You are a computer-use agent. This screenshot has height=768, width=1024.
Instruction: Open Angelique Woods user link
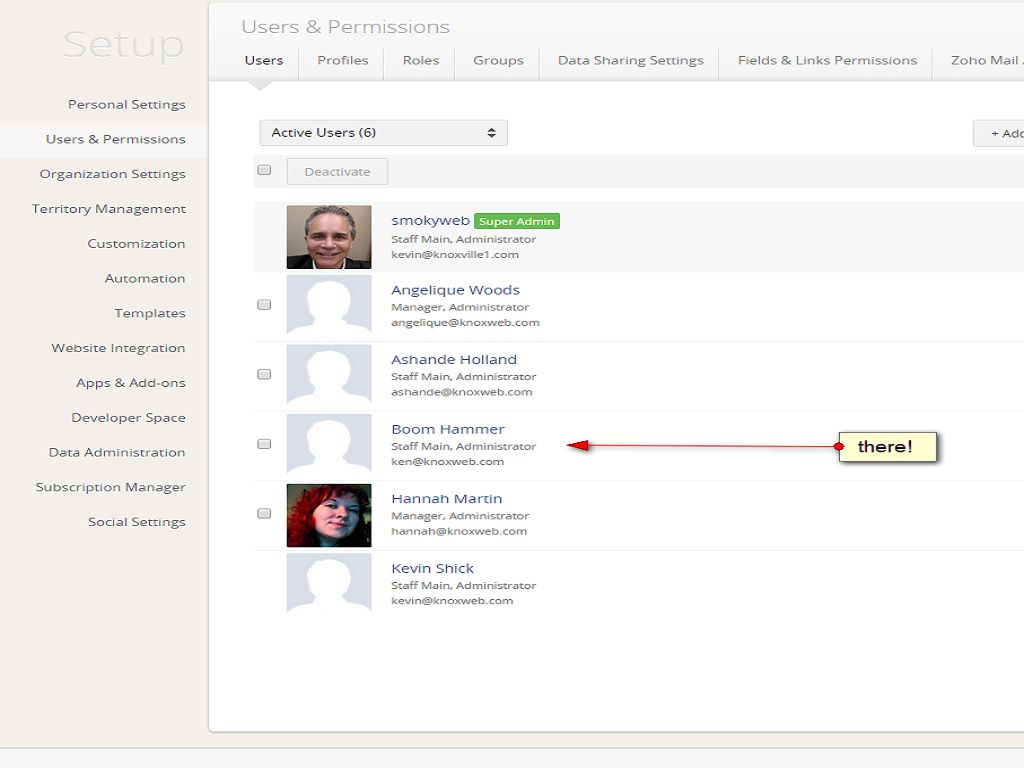click(455, 290)
